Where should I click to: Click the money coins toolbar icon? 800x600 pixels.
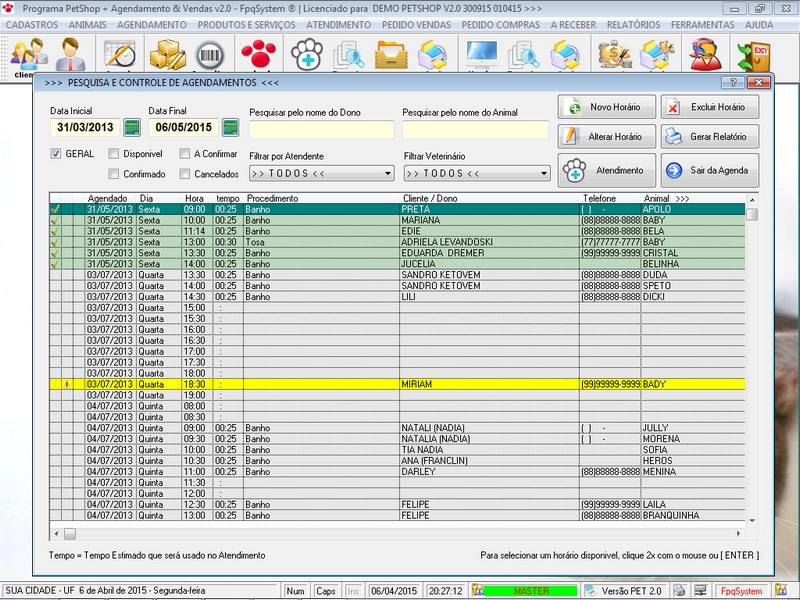tap(615, 54)
